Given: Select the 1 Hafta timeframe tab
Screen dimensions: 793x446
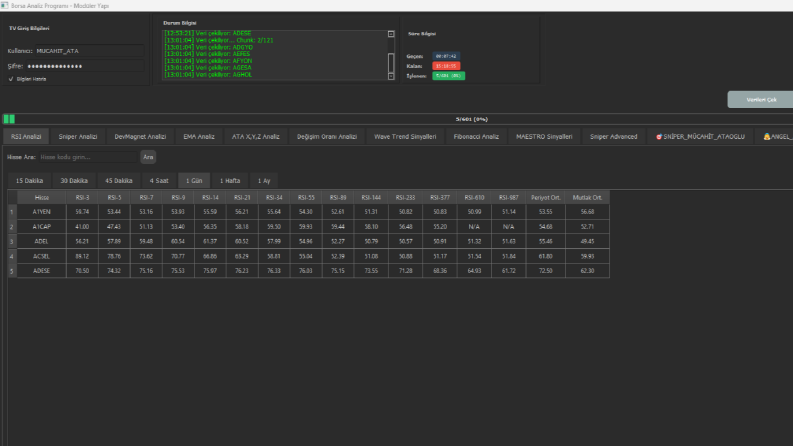Looking at the screenshot, I should tap(230, 181).
